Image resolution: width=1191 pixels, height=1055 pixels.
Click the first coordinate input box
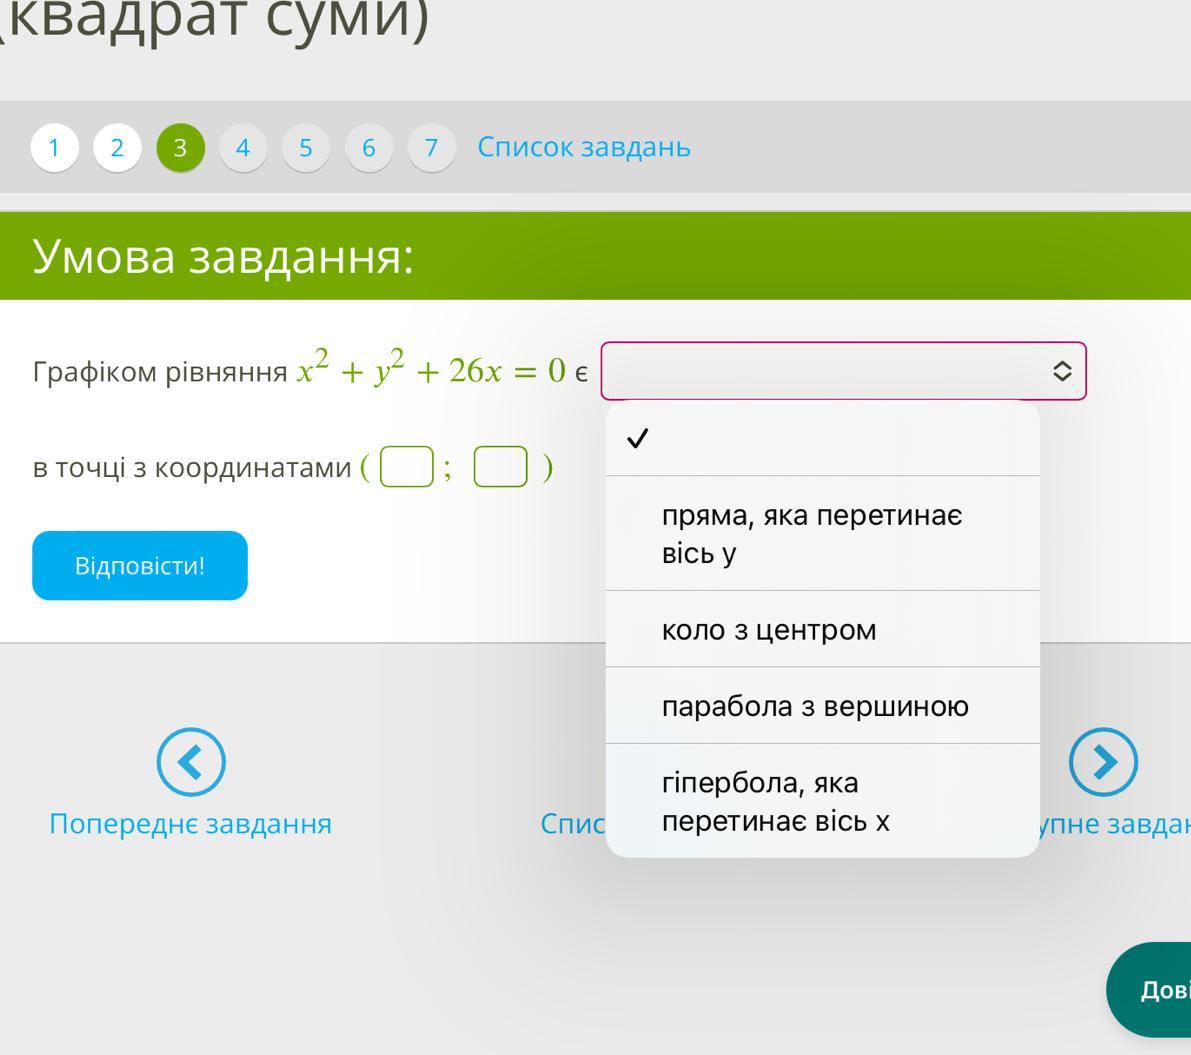(406, 467)
